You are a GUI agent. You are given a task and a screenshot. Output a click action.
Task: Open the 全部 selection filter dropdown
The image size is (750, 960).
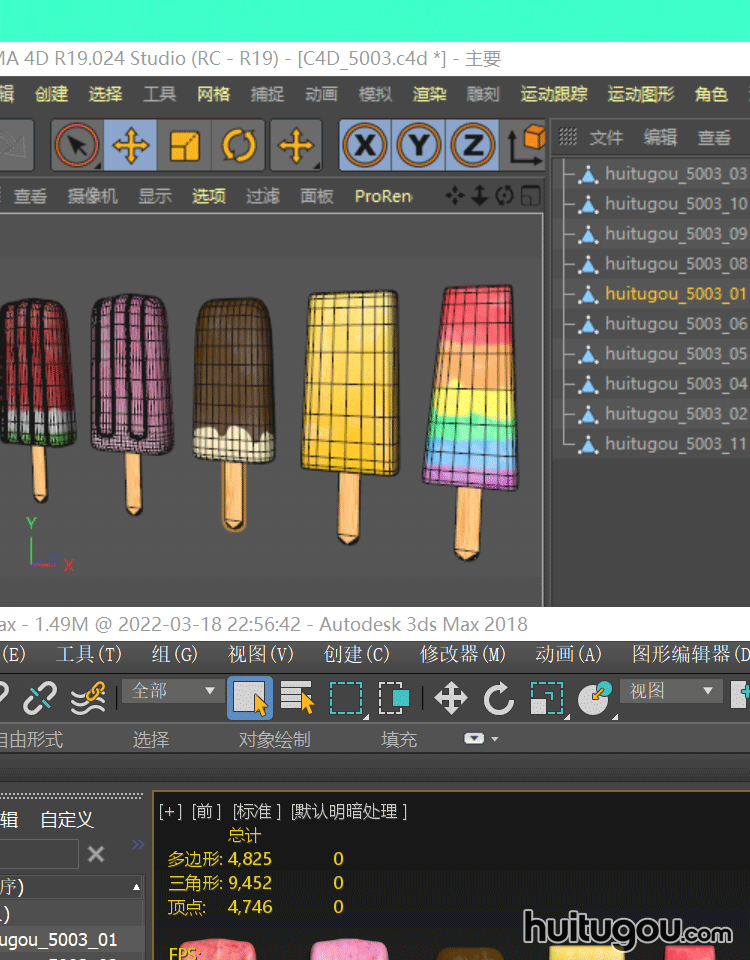171,691
